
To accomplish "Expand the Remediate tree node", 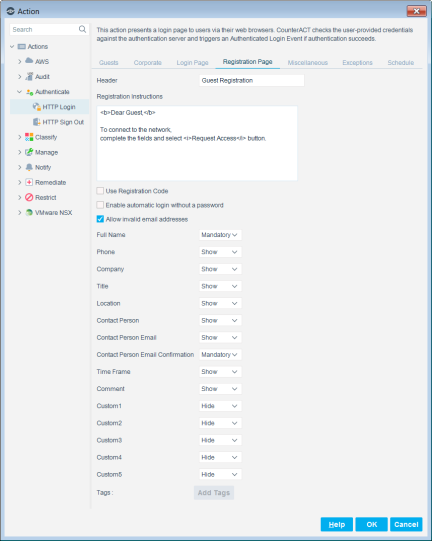I will 20,182.
